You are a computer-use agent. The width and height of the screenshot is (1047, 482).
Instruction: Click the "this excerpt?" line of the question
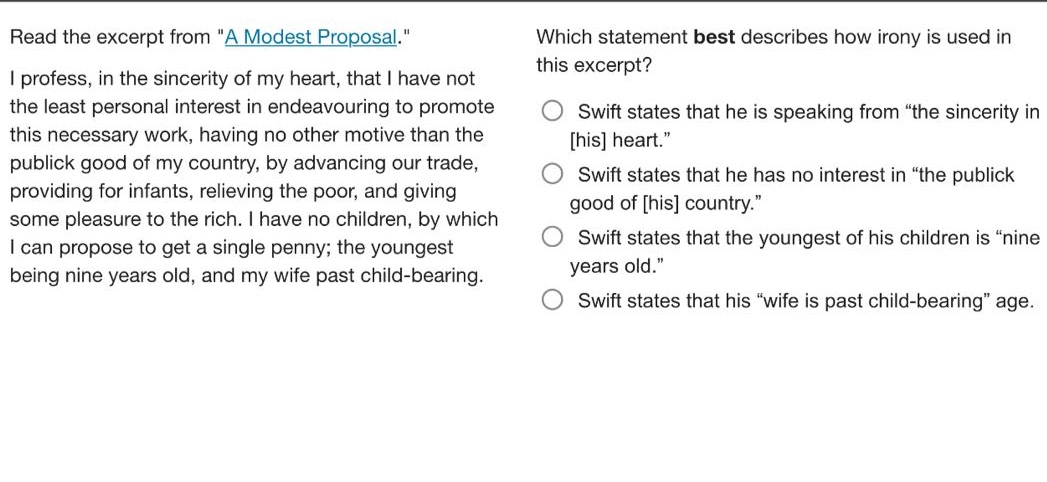594,65
